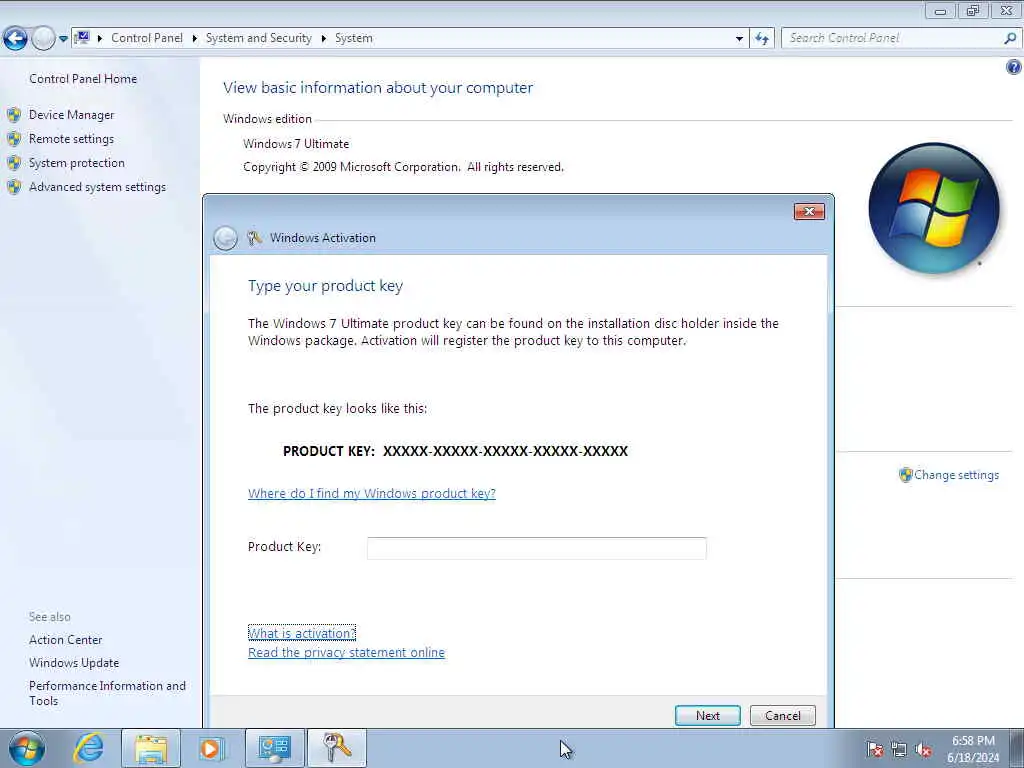Open Windows Explorer from taskbar

click(x=151, y=748)
